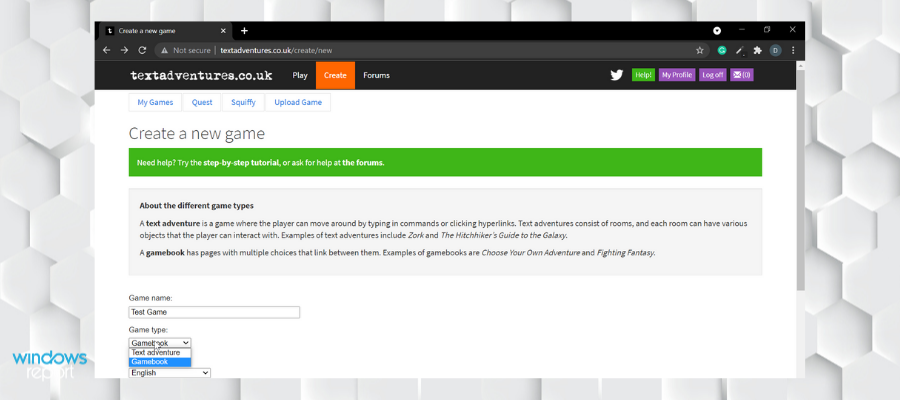Click the About the different game types text
This screenshot has height=400, width=900.
[196, 205]
